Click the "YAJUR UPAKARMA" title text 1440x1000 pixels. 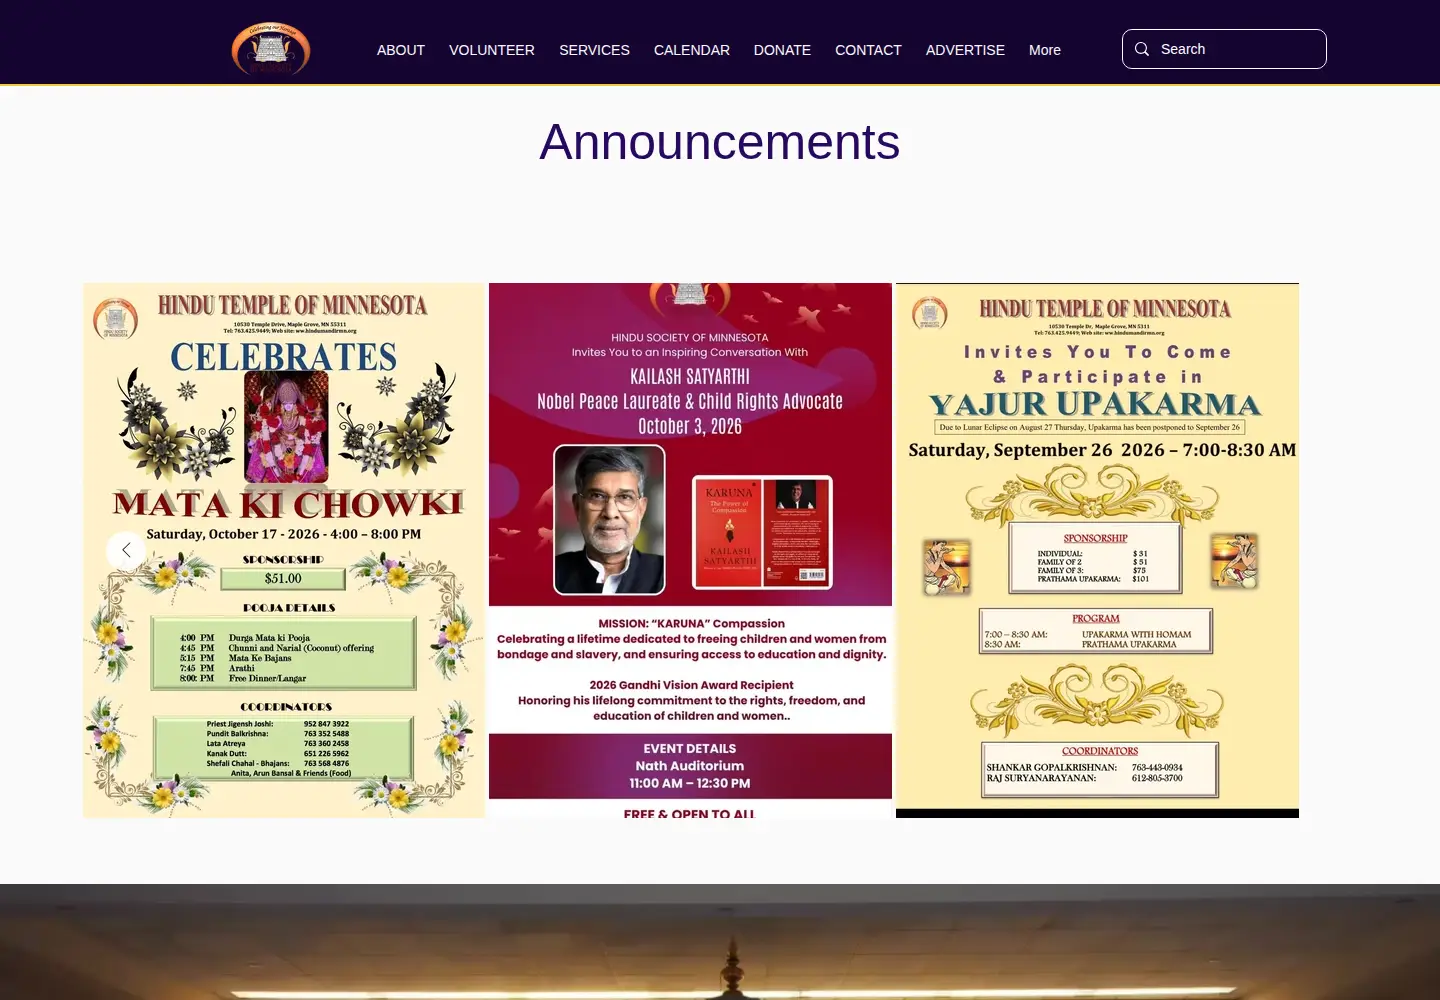tap(1096, 404)
